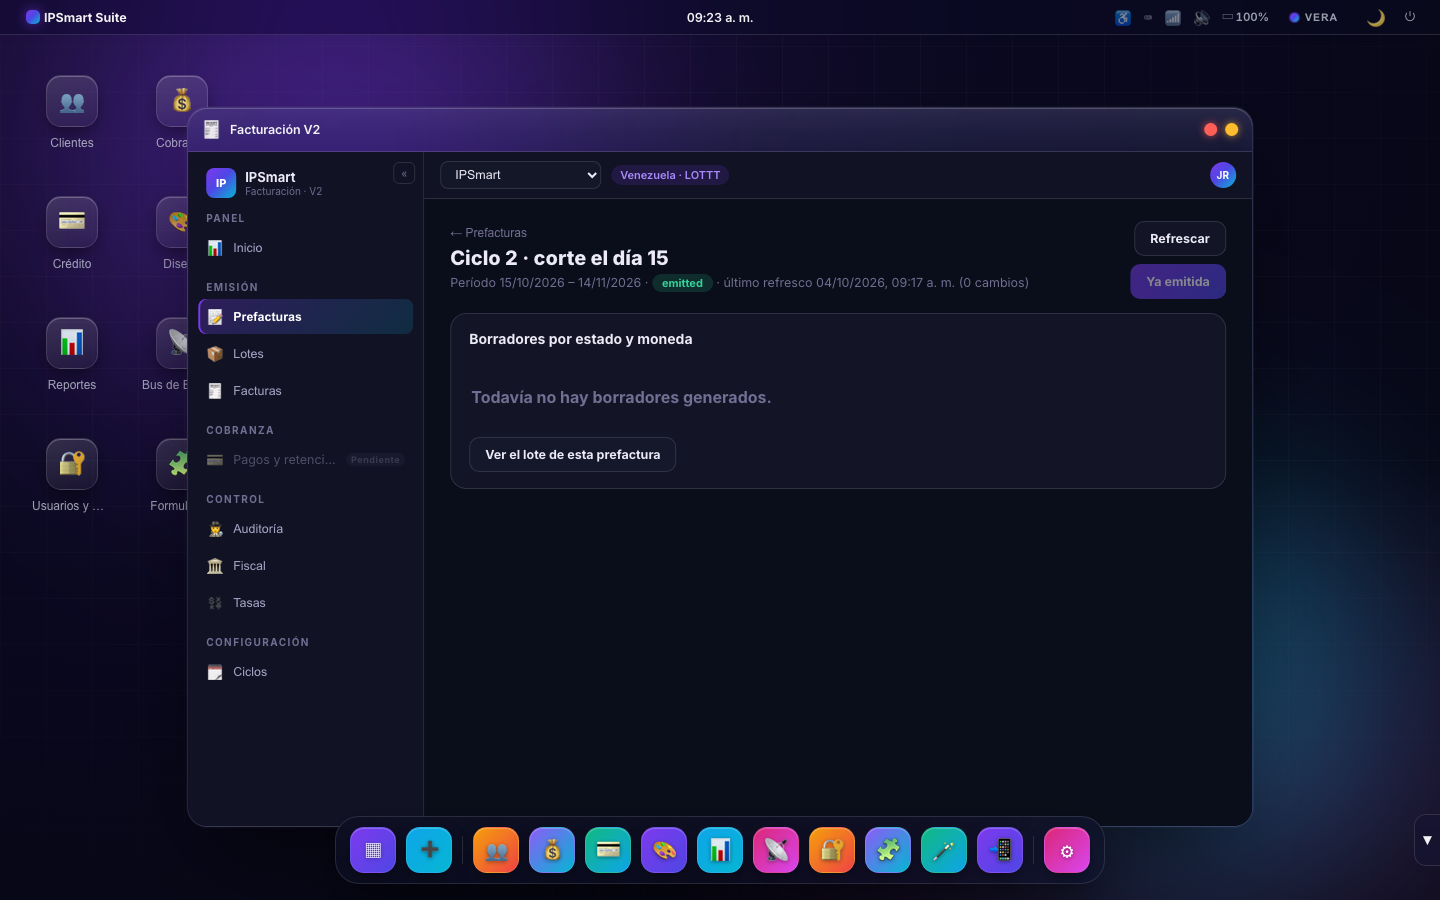The image size is (1440, 900).
Task: Click the volume speaker icon in the top bar
Action: pyautogui.click(x=1201, y=17)
